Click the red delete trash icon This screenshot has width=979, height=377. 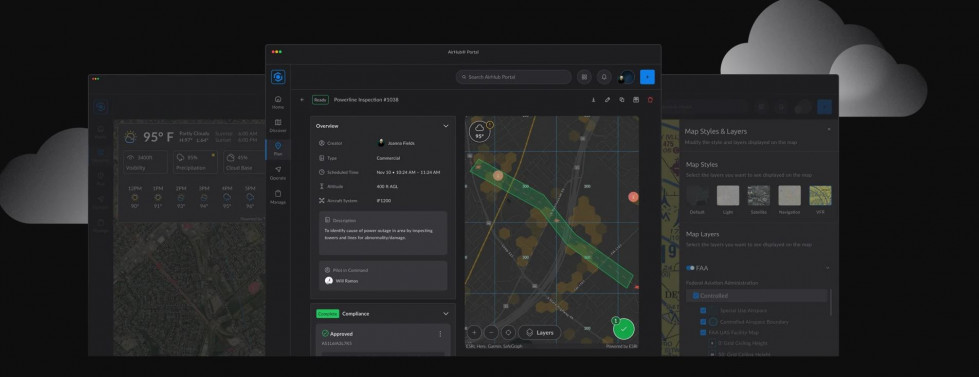point(650,100)
